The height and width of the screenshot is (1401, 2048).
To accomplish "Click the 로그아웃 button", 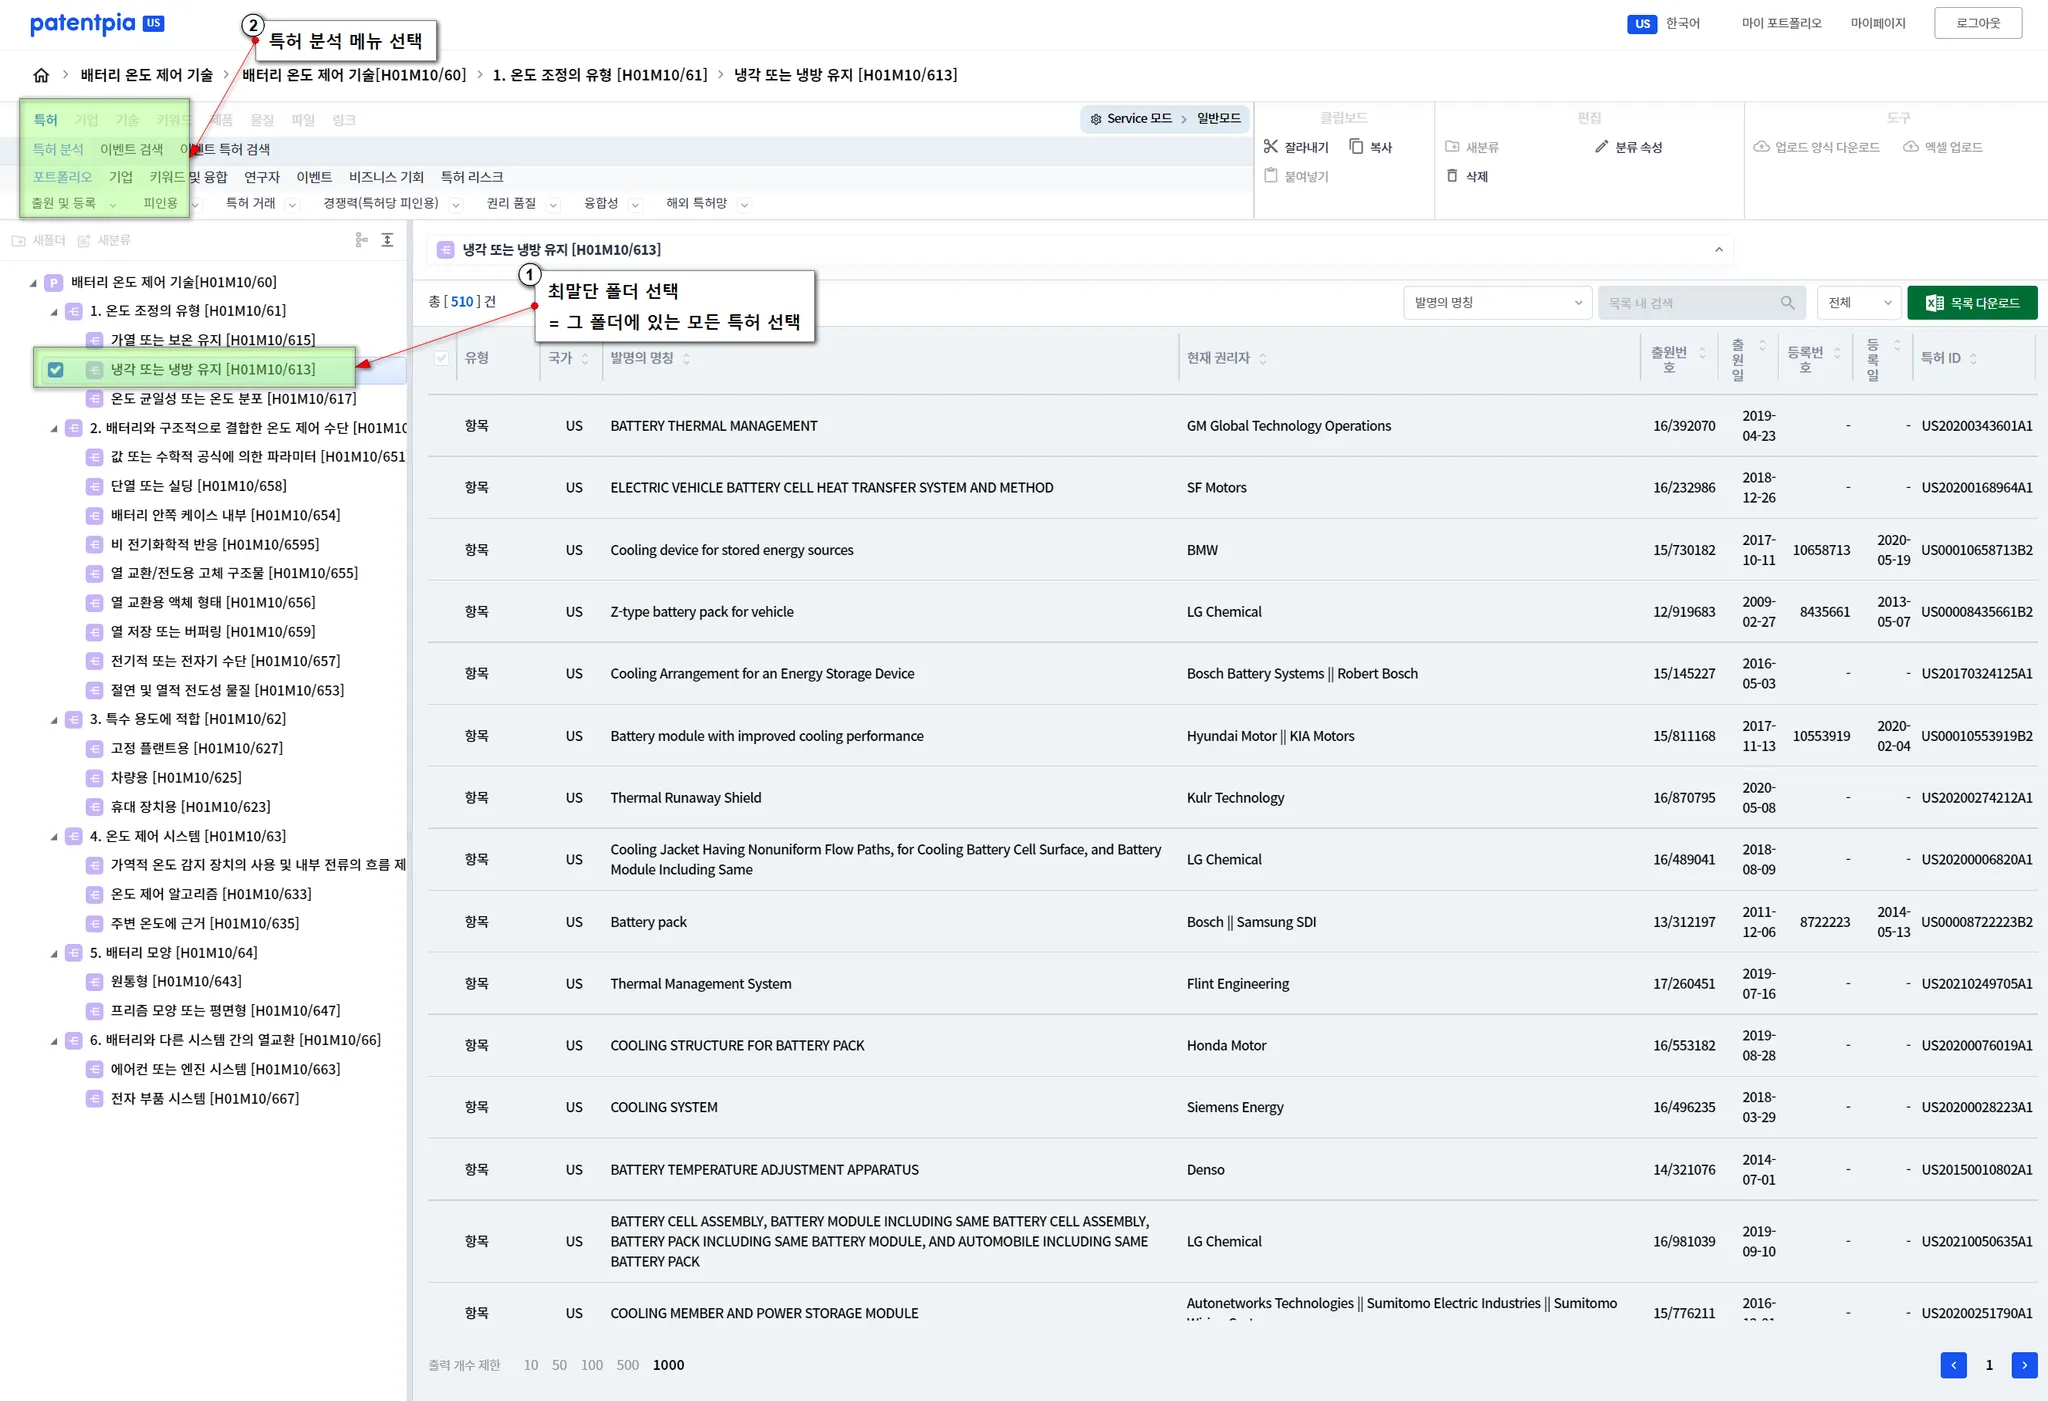I will 1977,23.
